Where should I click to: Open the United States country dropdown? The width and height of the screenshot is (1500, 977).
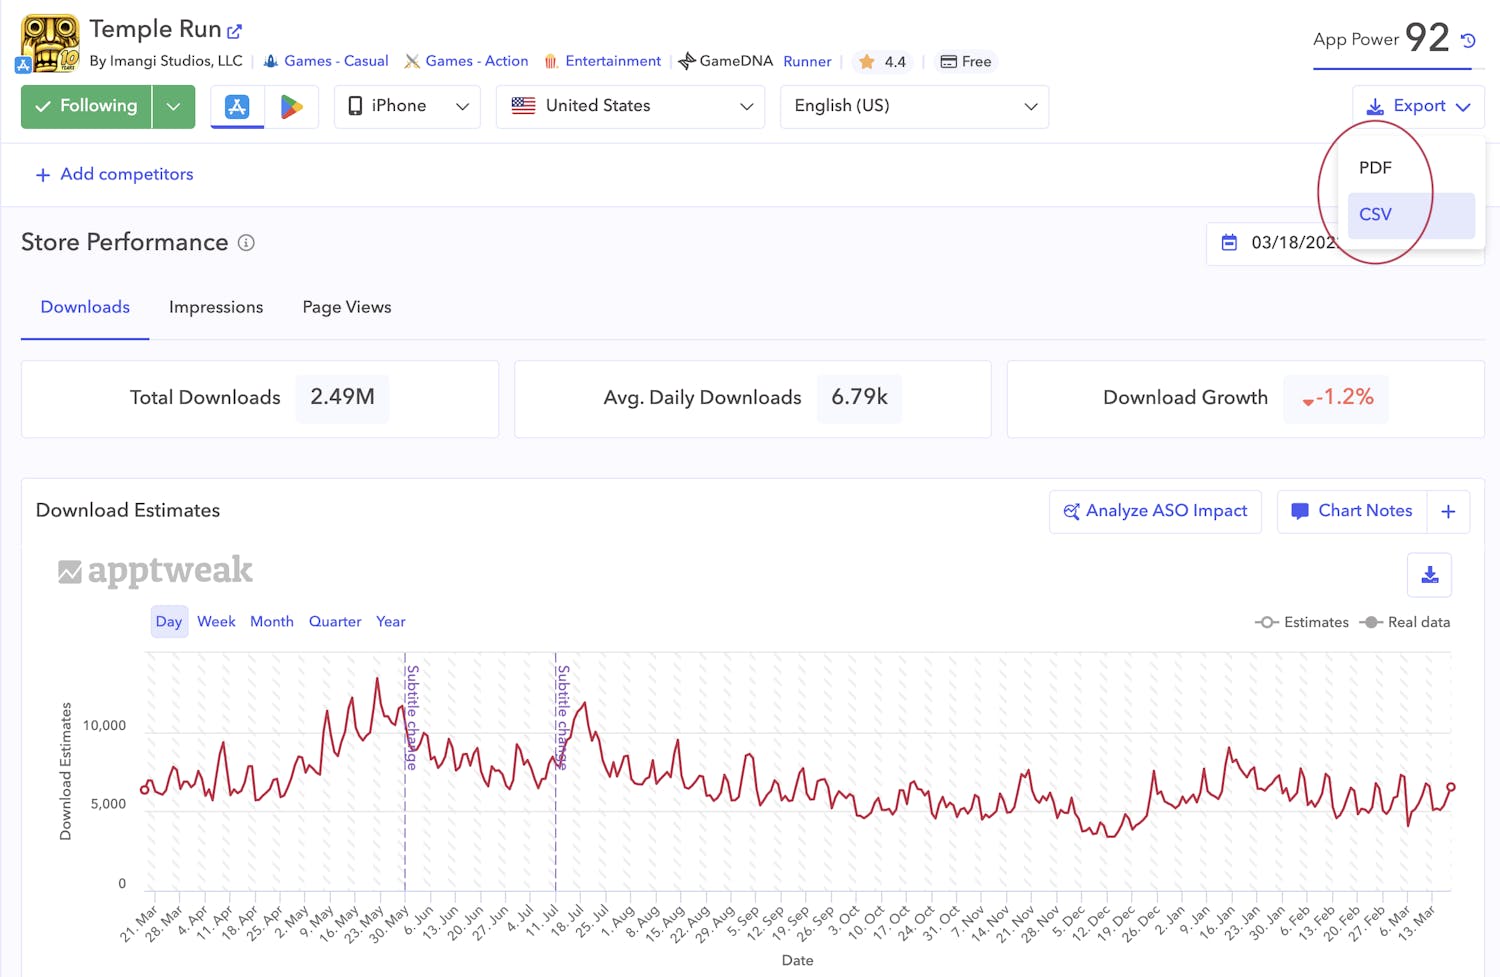[x=630, y=106]
